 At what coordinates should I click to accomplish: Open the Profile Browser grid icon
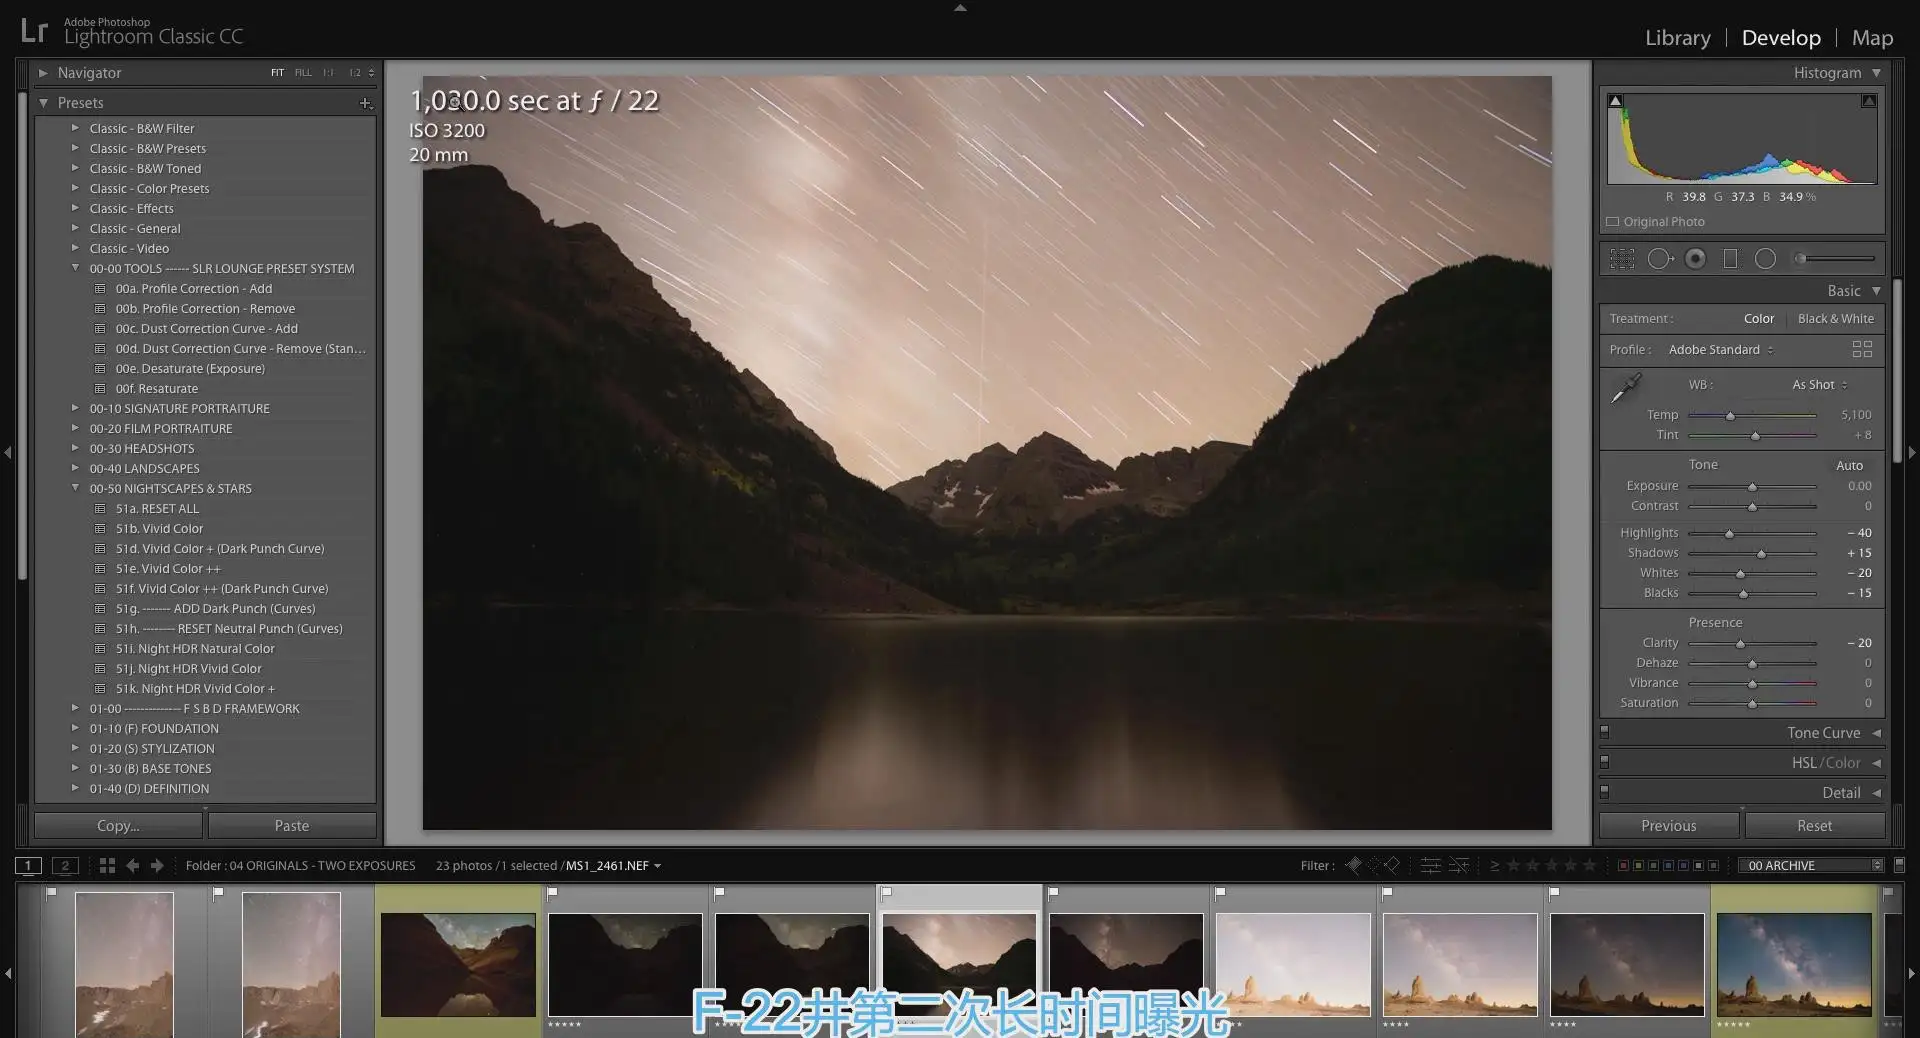(x=1862, y=349)
